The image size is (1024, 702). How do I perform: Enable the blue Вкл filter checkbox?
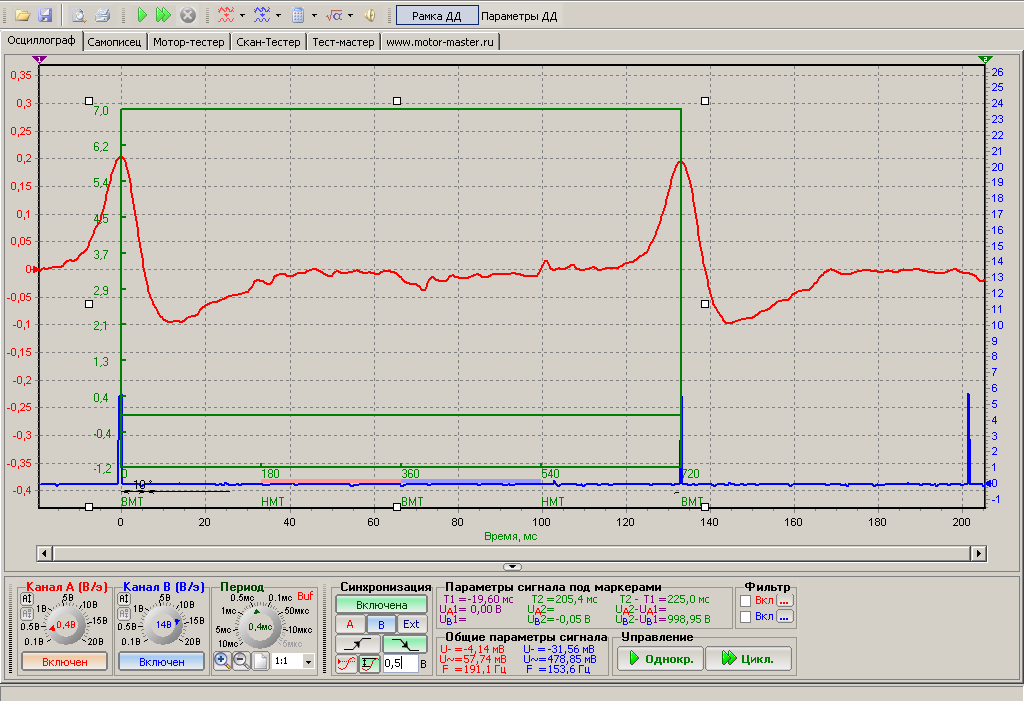745,617
